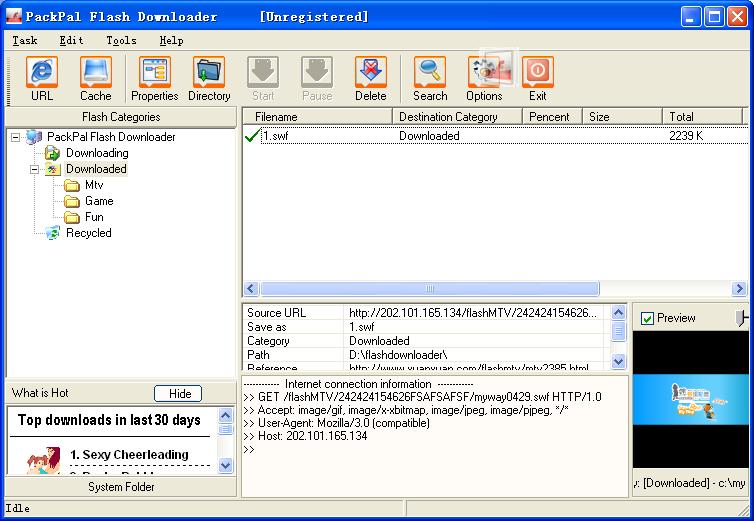Click file list horizontal scrollbar thumb
The image size is (754, 521).
pyautogui.click(x=429, y=289)
